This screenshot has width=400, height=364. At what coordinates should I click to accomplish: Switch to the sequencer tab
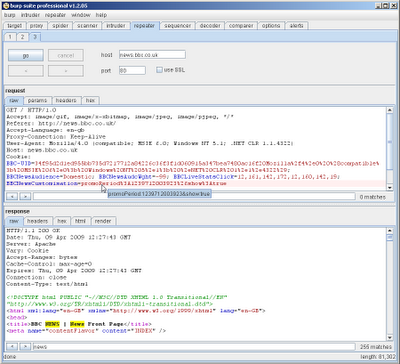click(x=178, y=26)
